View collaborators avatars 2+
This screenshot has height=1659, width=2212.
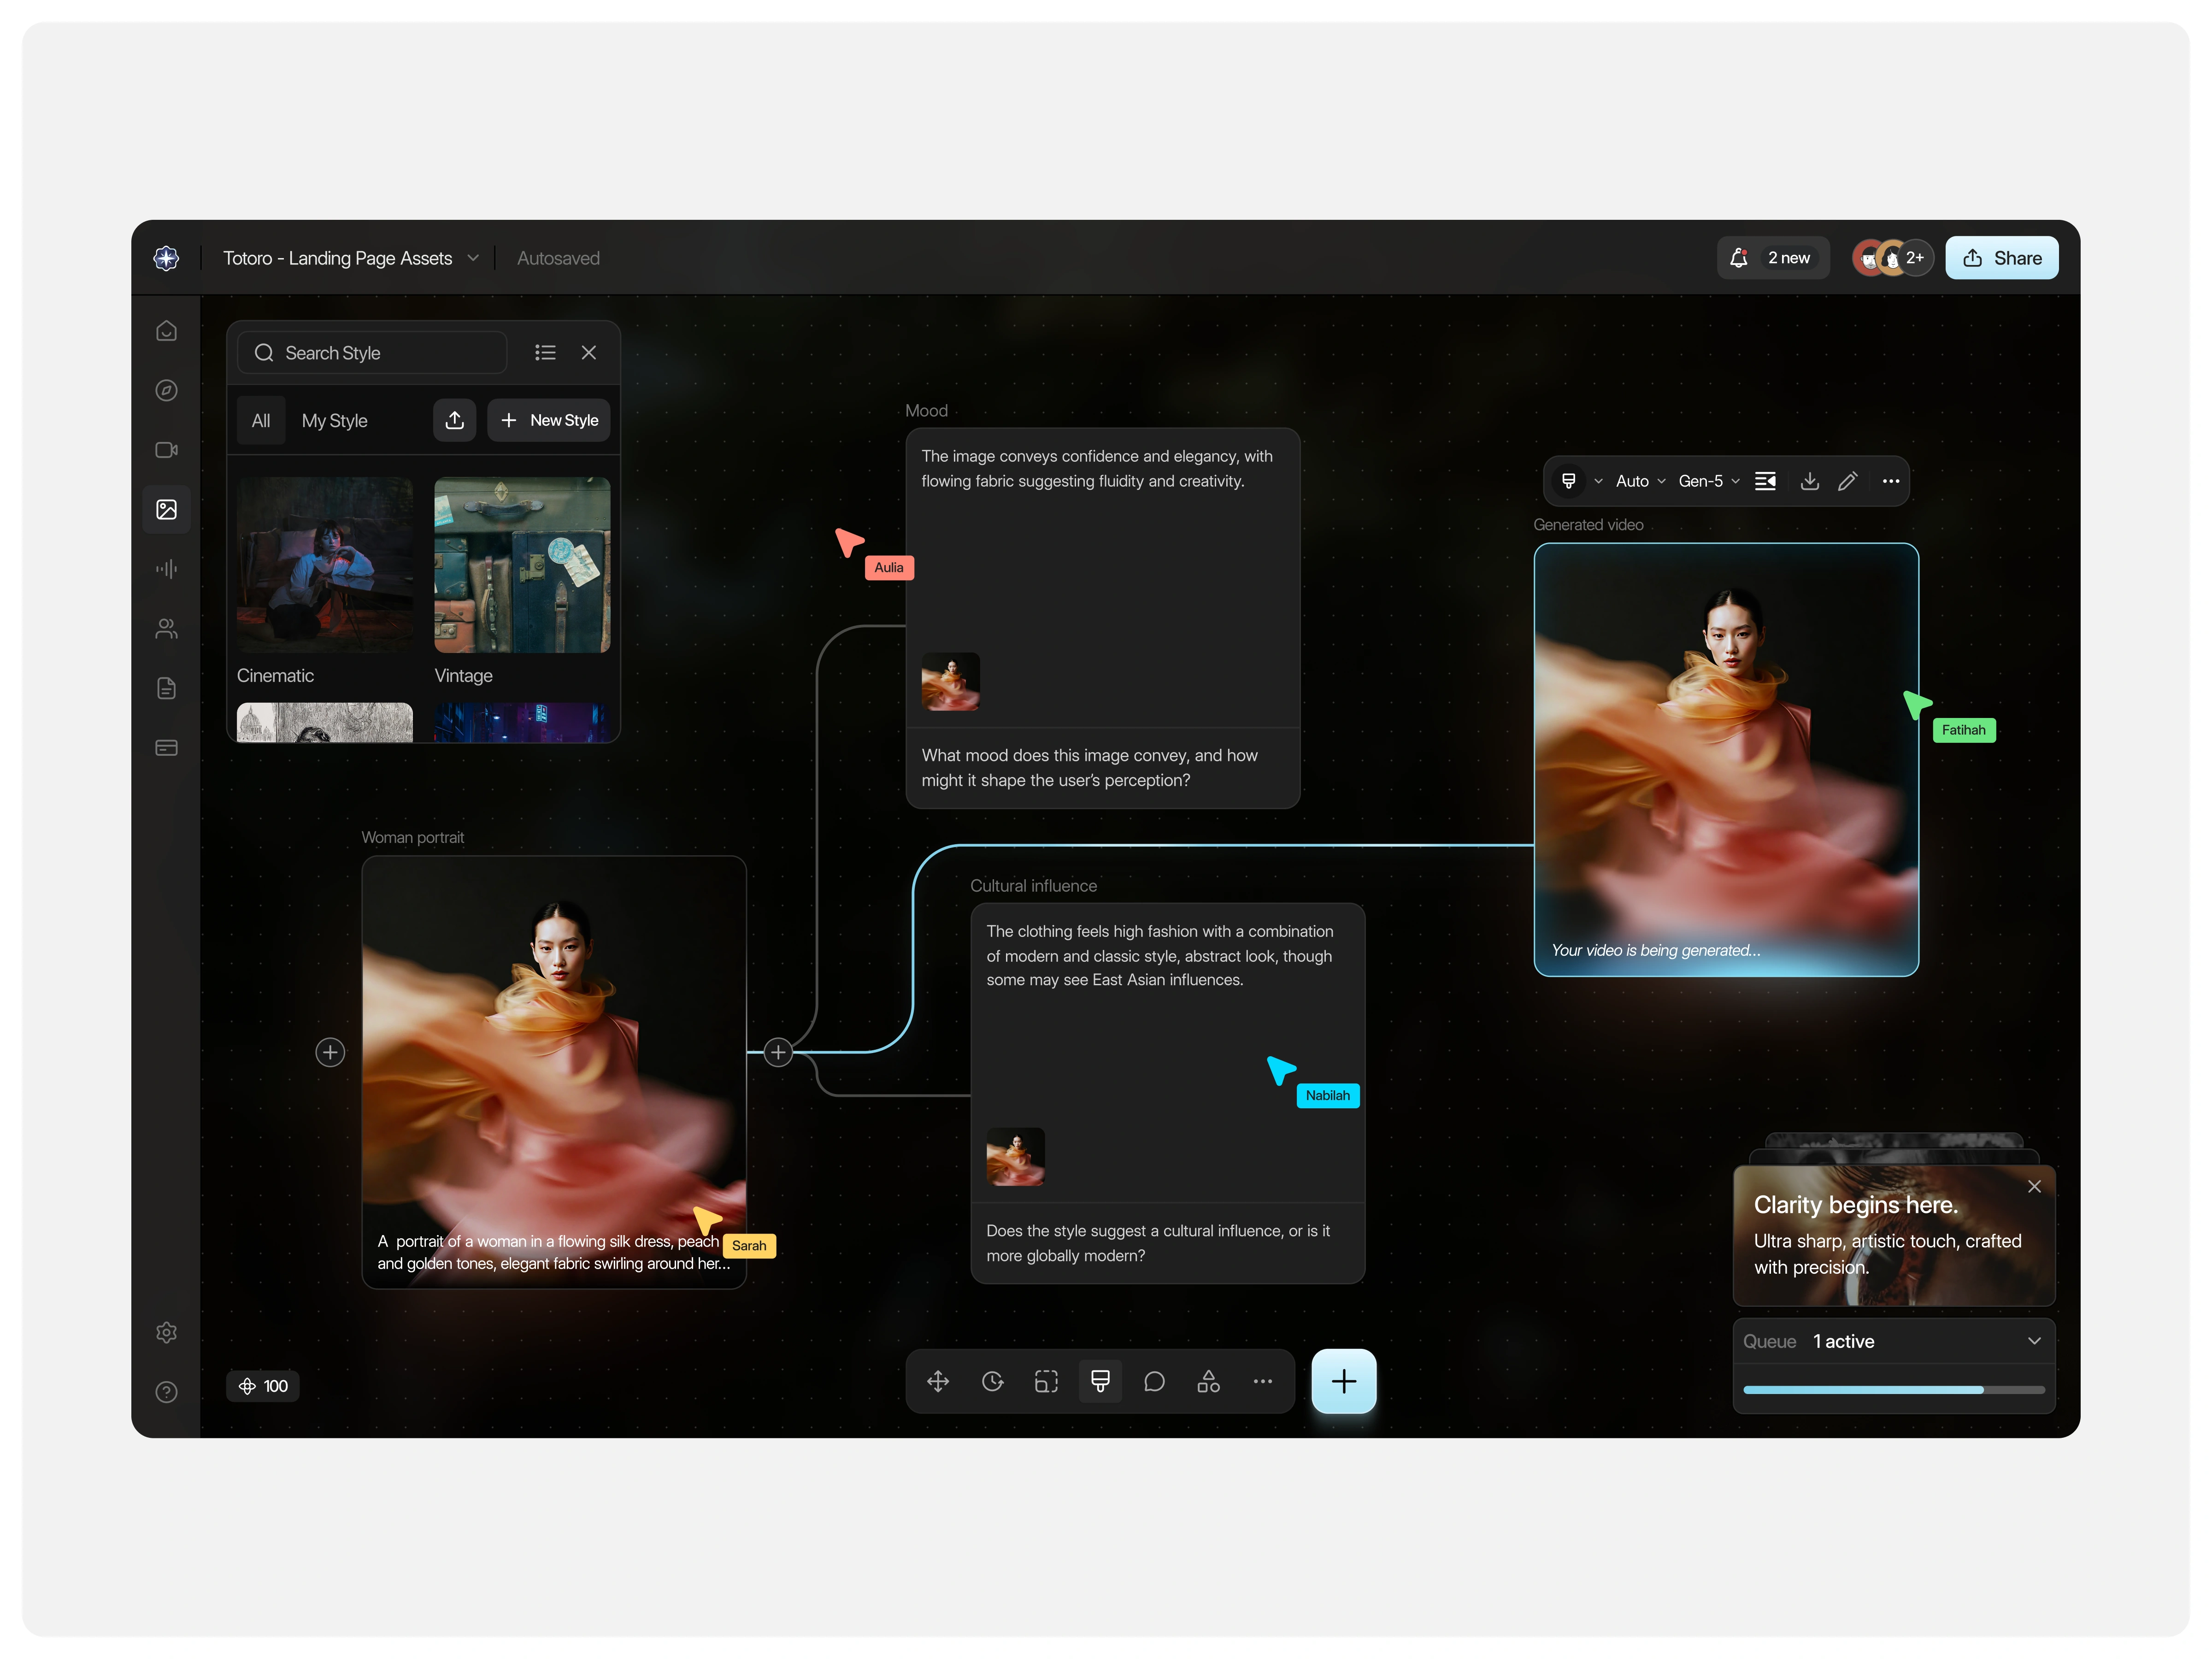click(x=1892, y=258)
